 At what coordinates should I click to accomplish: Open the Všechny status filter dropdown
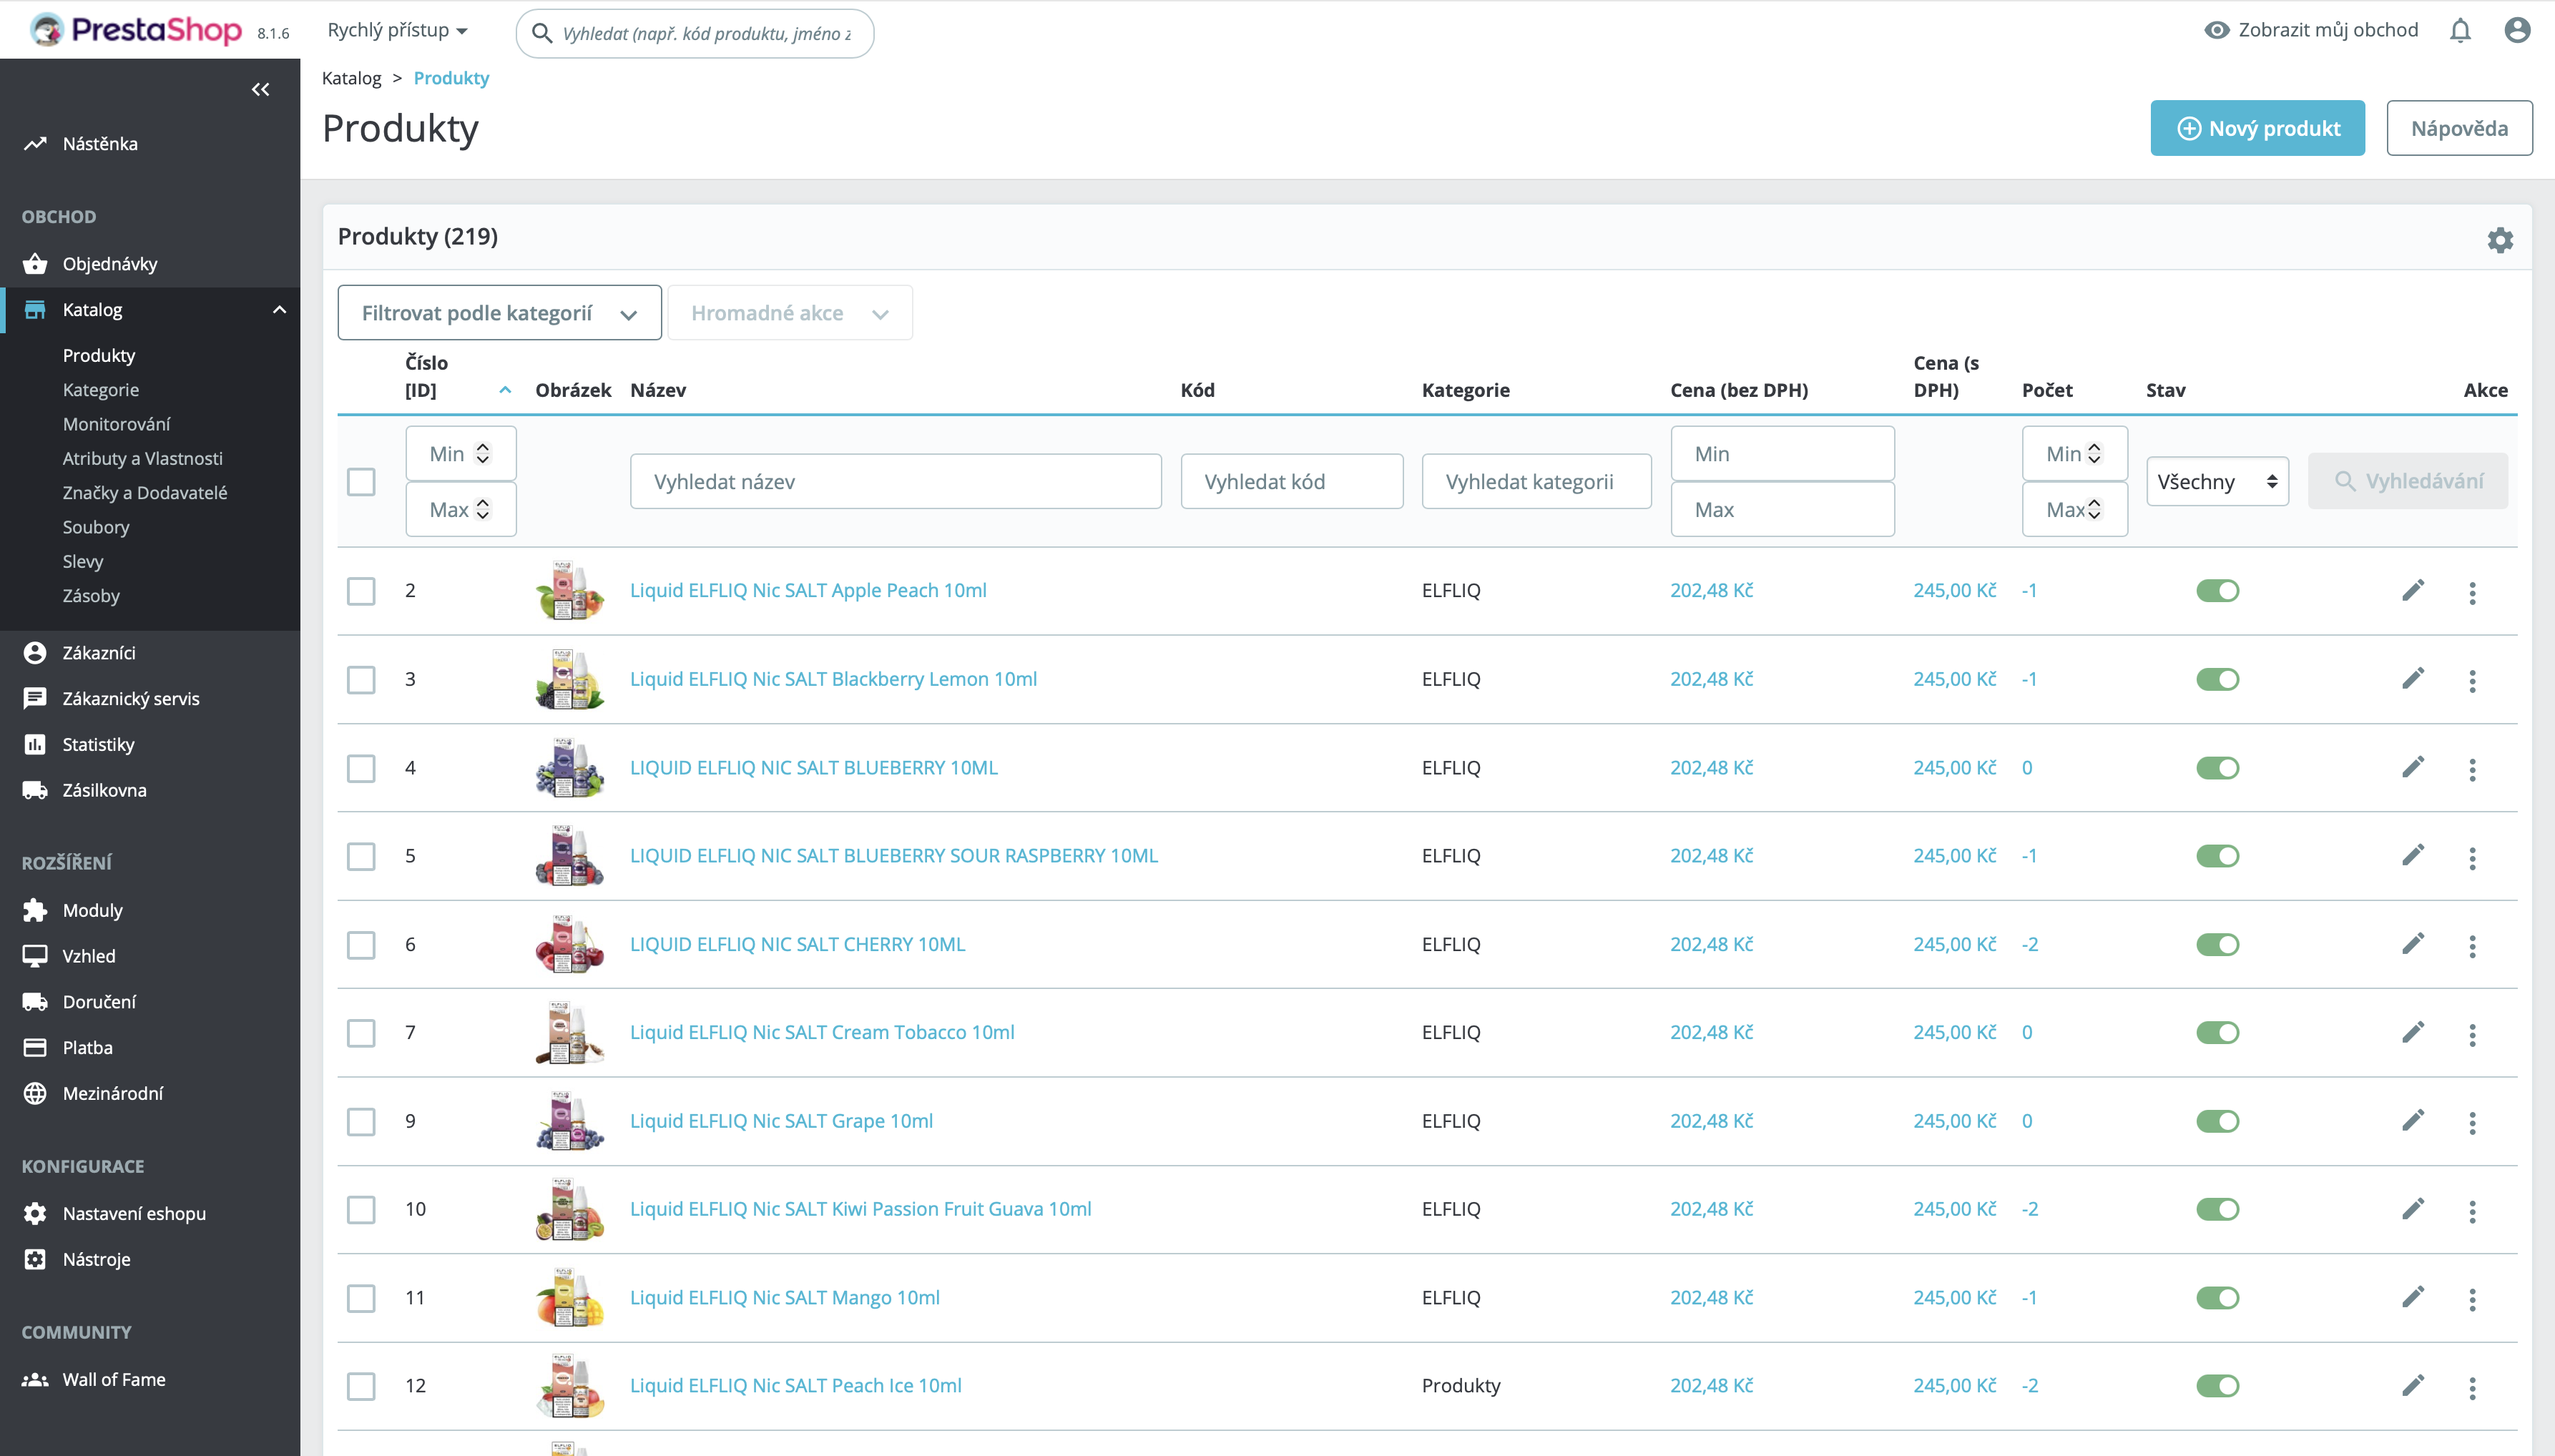click(x=2217, y=482)
